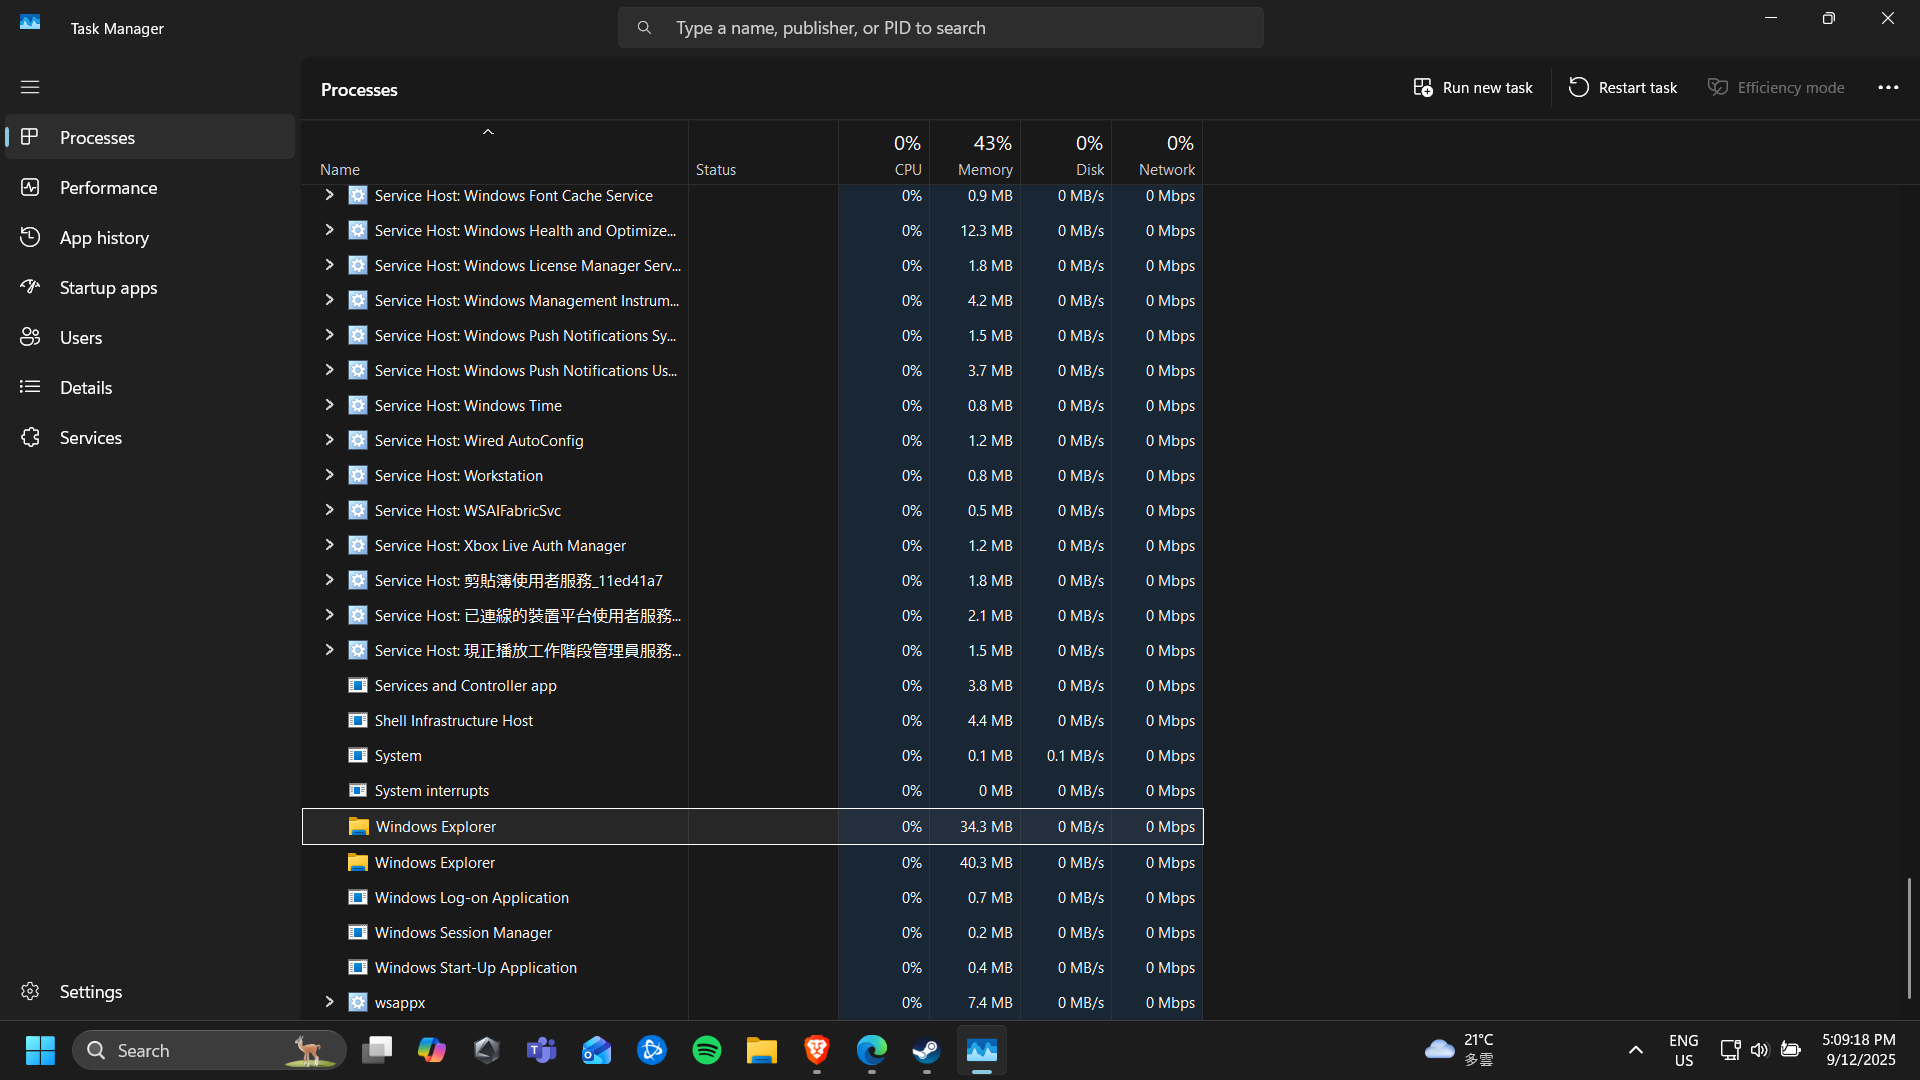Click the process search field
Viewport: 1920px width, 1080px height.
[x=940, y=28]
